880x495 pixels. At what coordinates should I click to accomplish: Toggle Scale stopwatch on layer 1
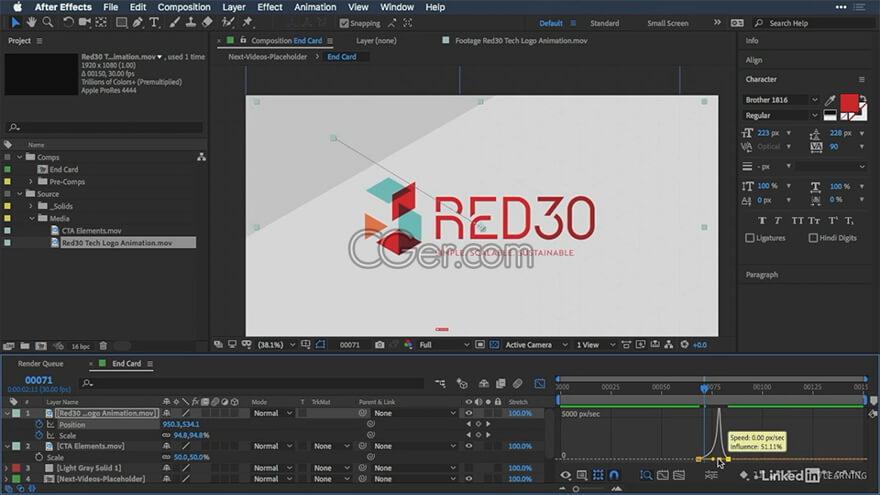click(x=39, y=435)
